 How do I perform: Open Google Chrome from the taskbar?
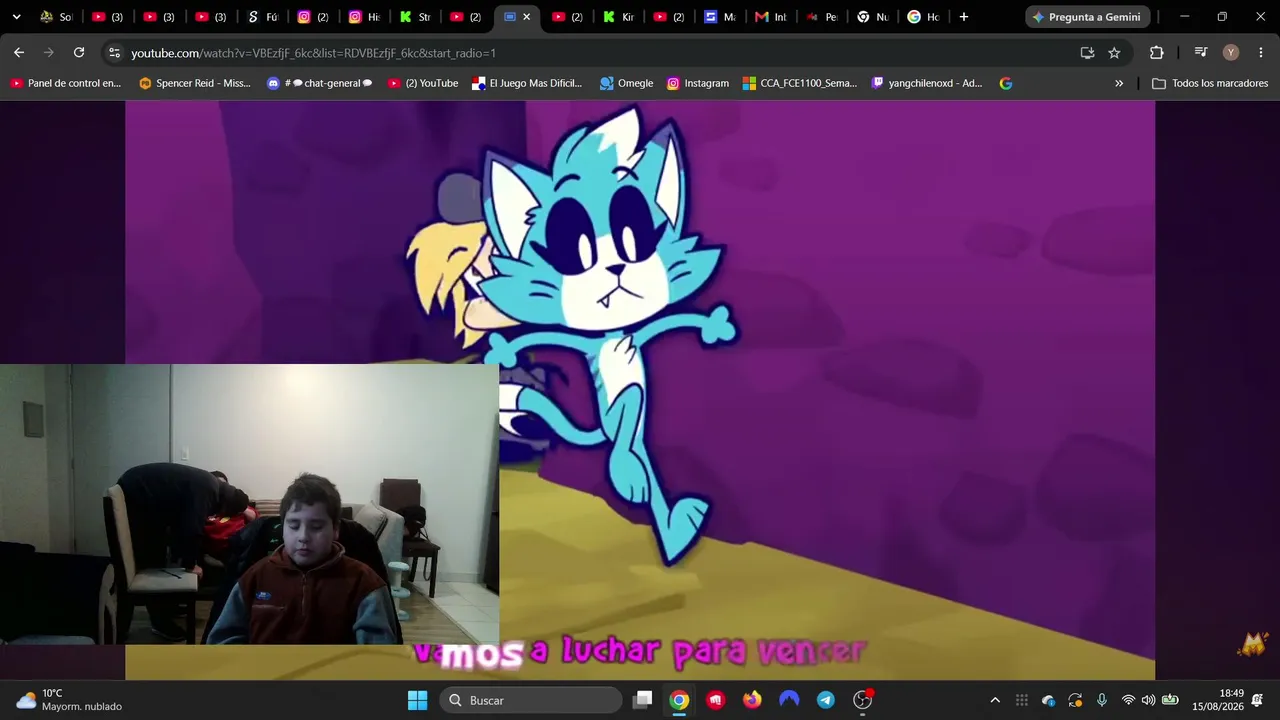(x=679, y=700)
